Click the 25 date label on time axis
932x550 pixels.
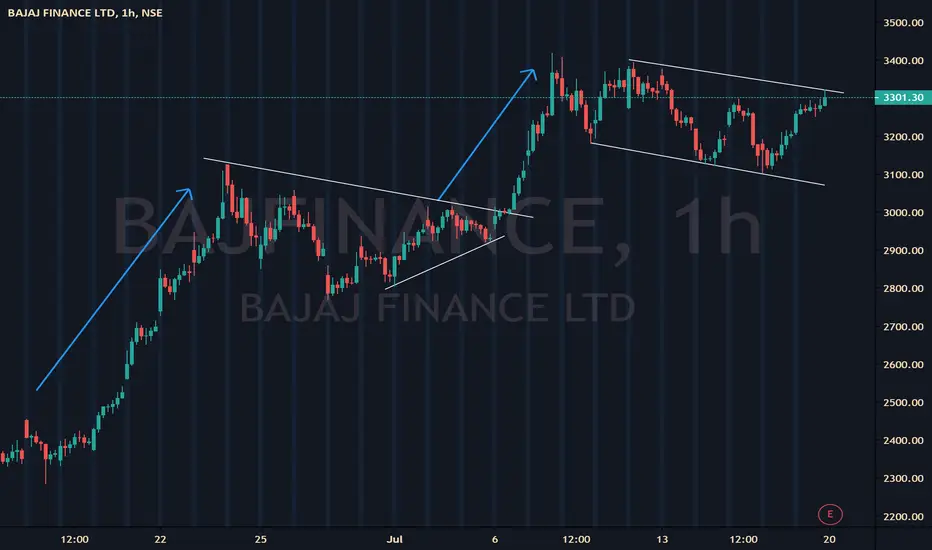[x=260, y=539]
